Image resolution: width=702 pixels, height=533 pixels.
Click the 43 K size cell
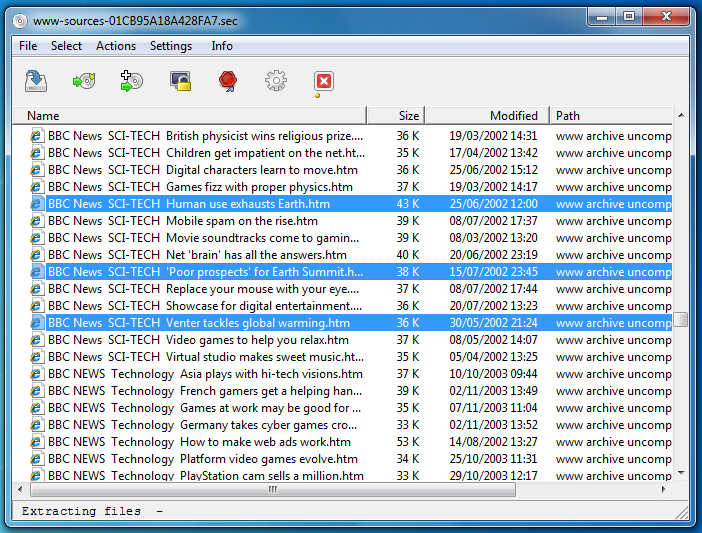(407, 204)
